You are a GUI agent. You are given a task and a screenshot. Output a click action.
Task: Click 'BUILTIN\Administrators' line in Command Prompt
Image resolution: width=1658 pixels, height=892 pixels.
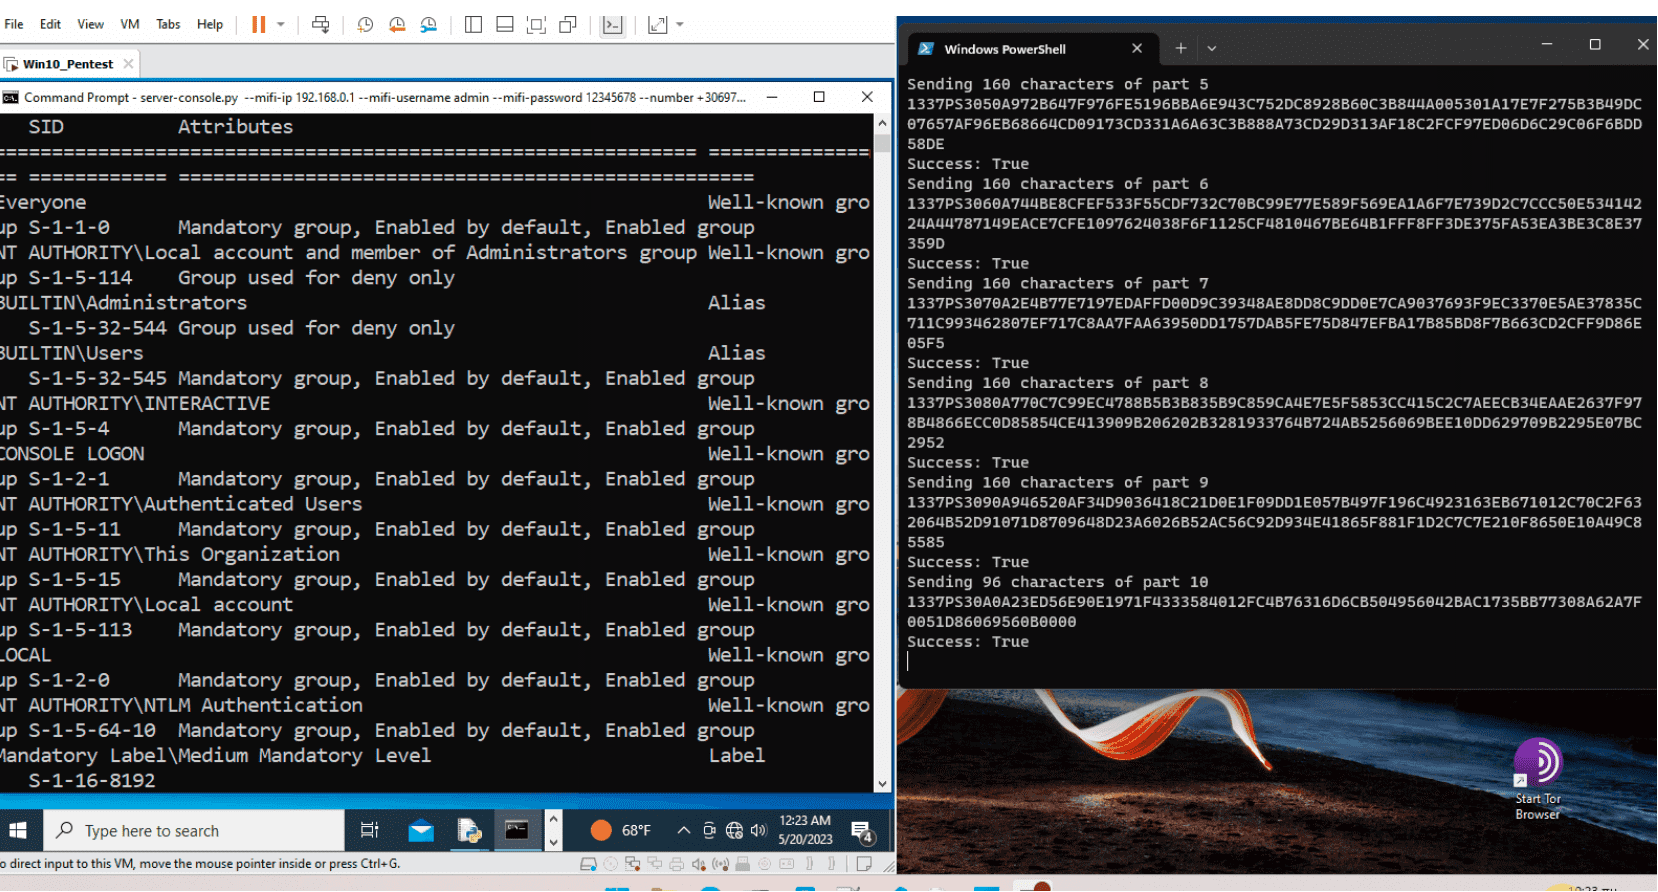(x=123, y=303)
